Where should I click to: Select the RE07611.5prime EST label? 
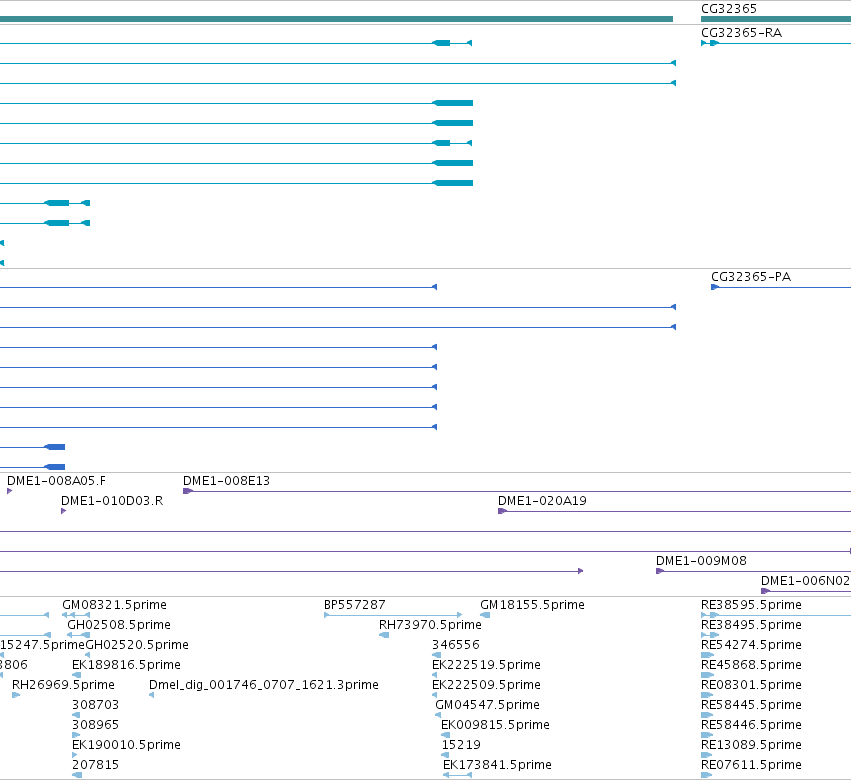(x=751, y=765)
